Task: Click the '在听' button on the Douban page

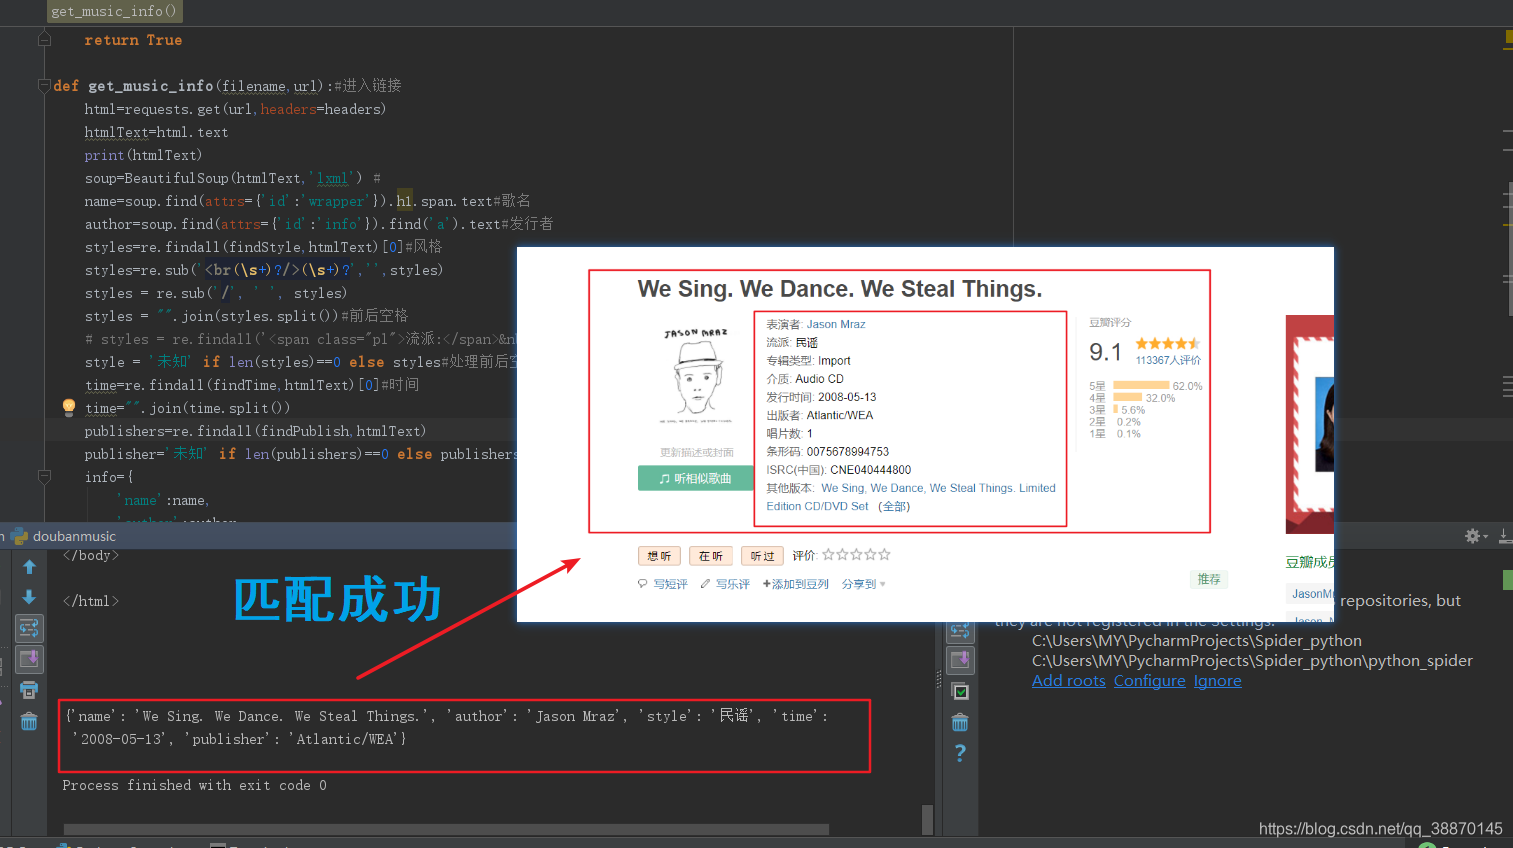Action: click(x=711, y=556)
